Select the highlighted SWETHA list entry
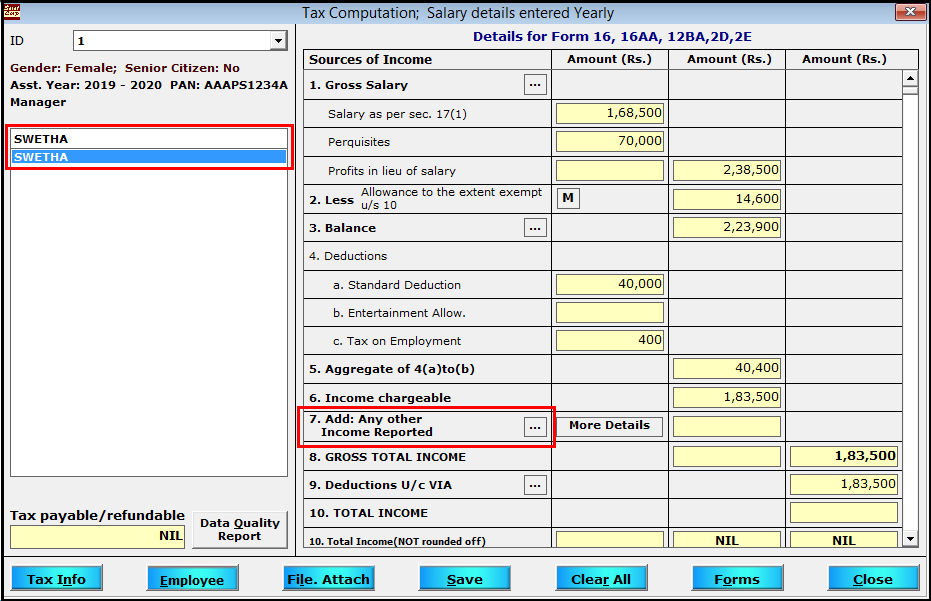 149,157
